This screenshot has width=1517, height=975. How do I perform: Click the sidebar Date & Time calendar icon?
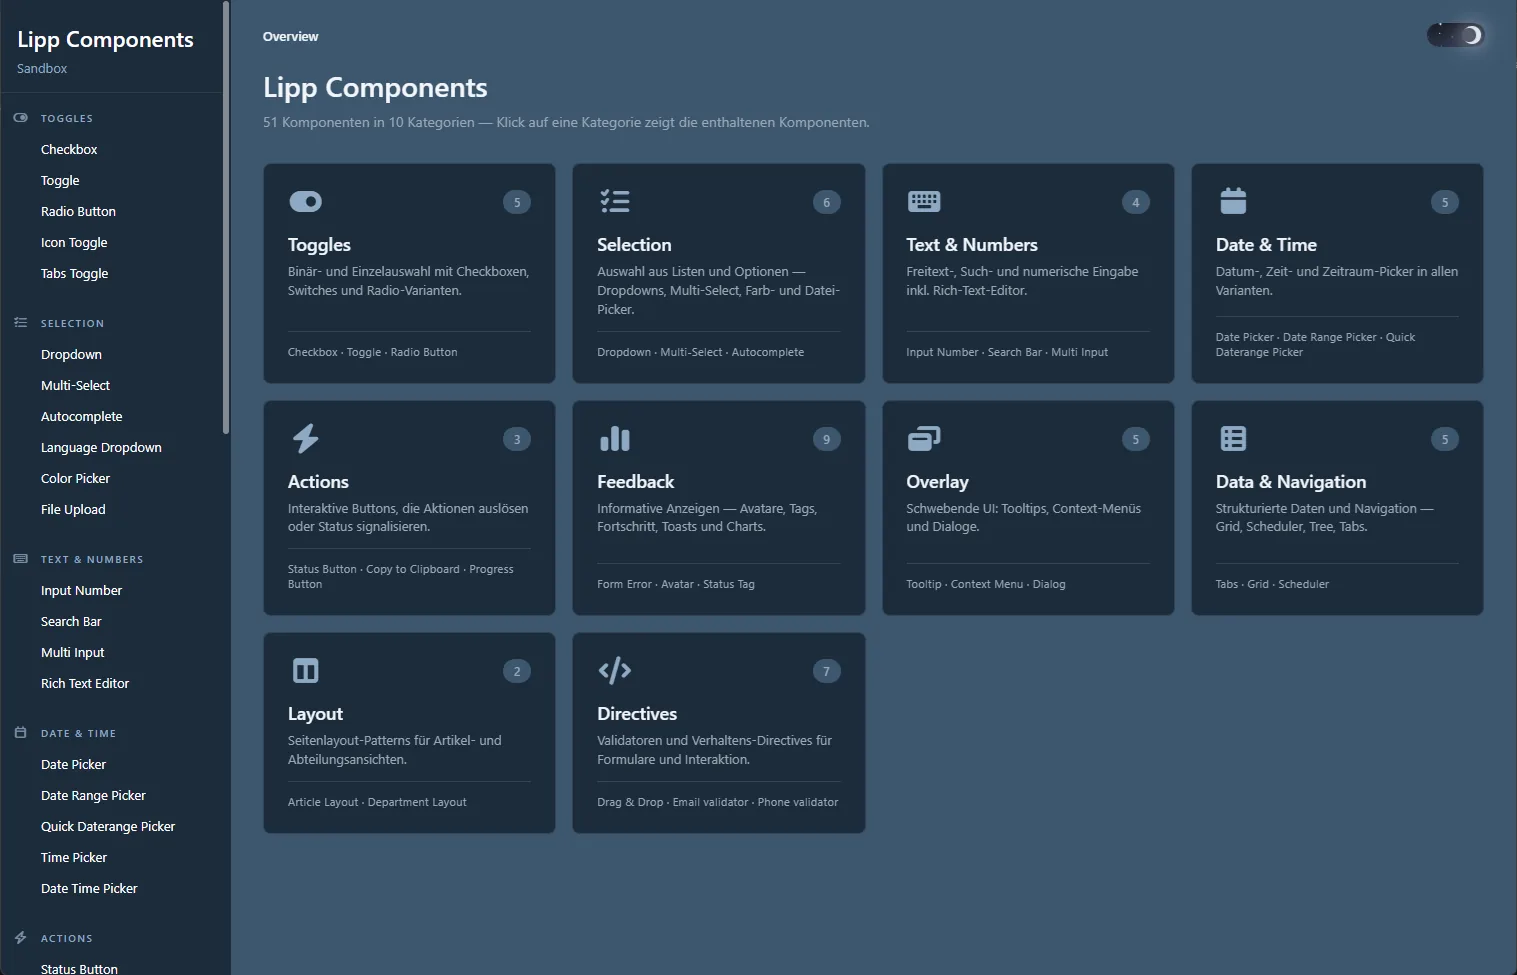tap(20, 733)
